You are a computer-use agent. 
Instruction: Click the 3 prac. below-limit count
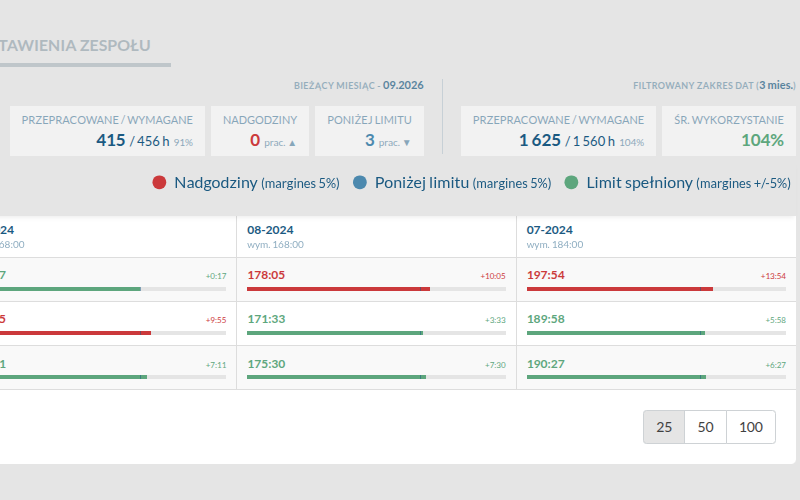click(370, 140)
